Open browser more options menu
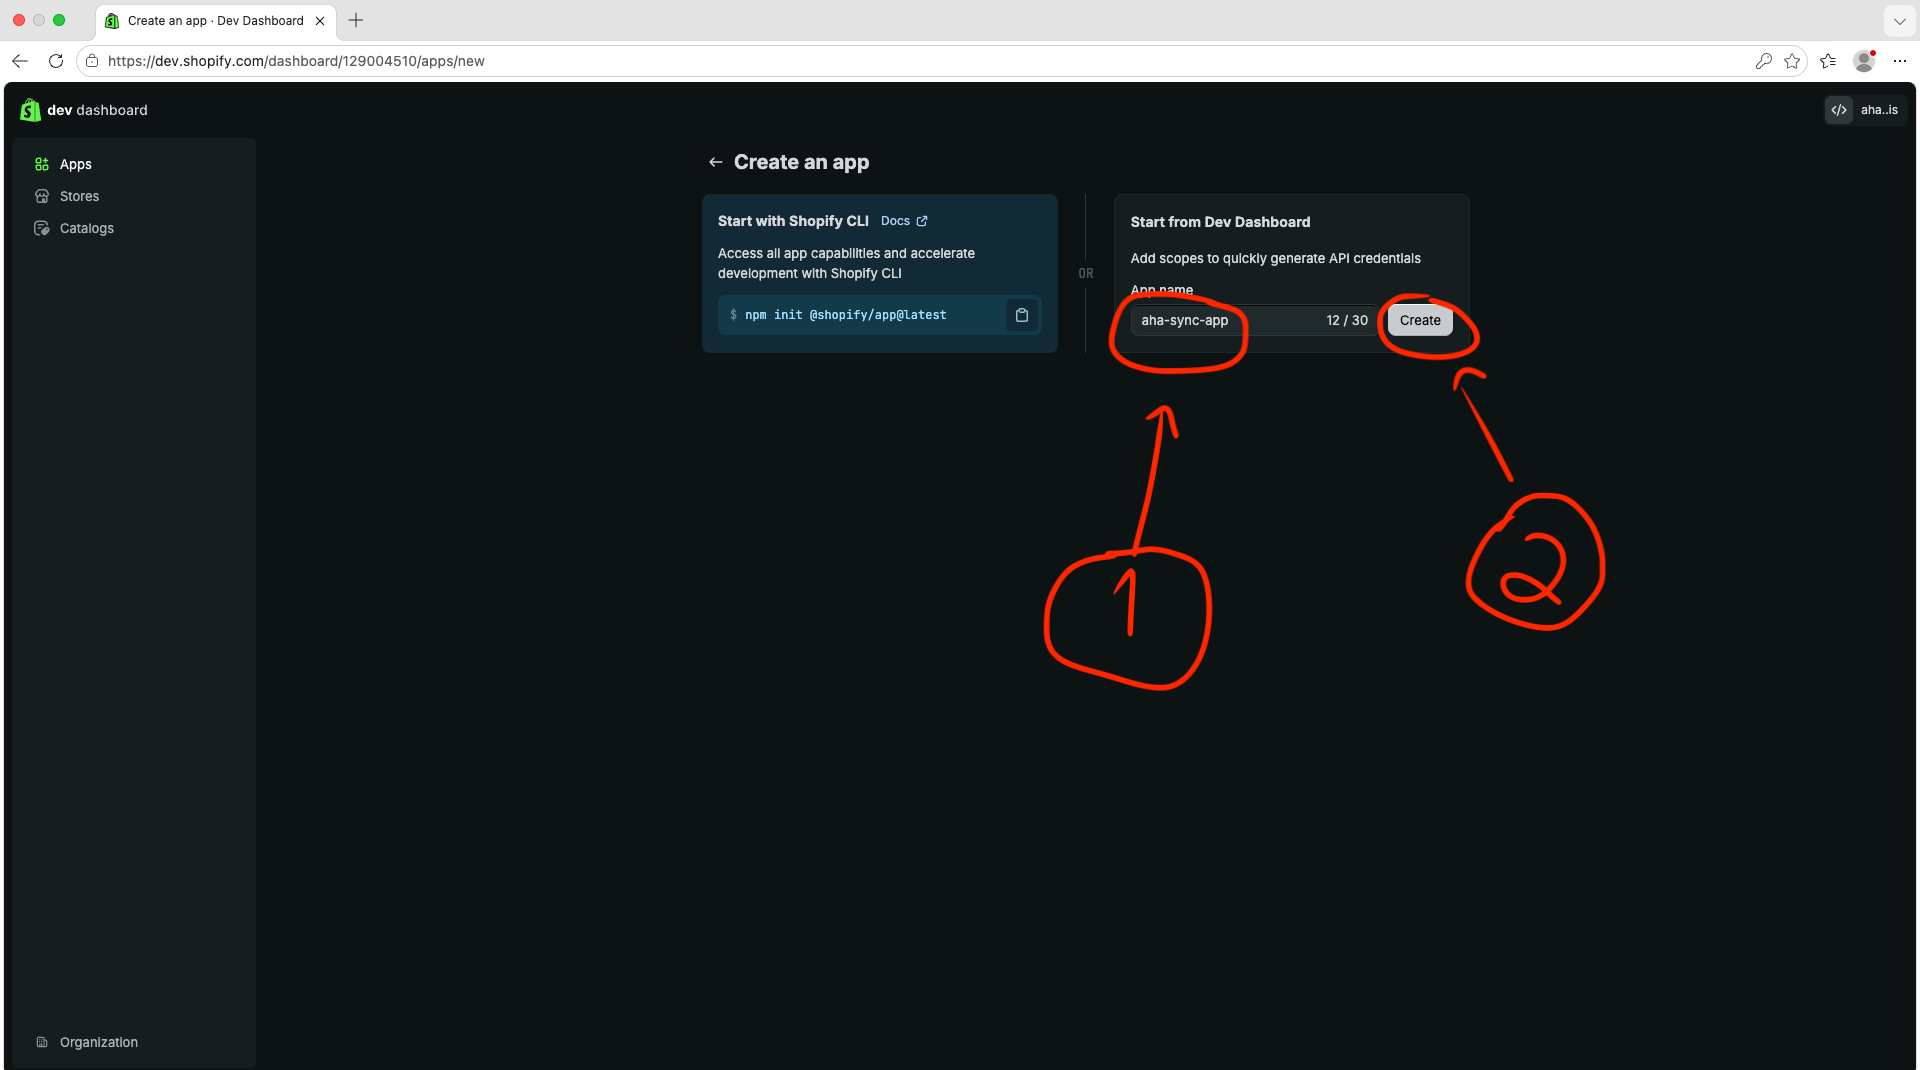 [1900, 61]
